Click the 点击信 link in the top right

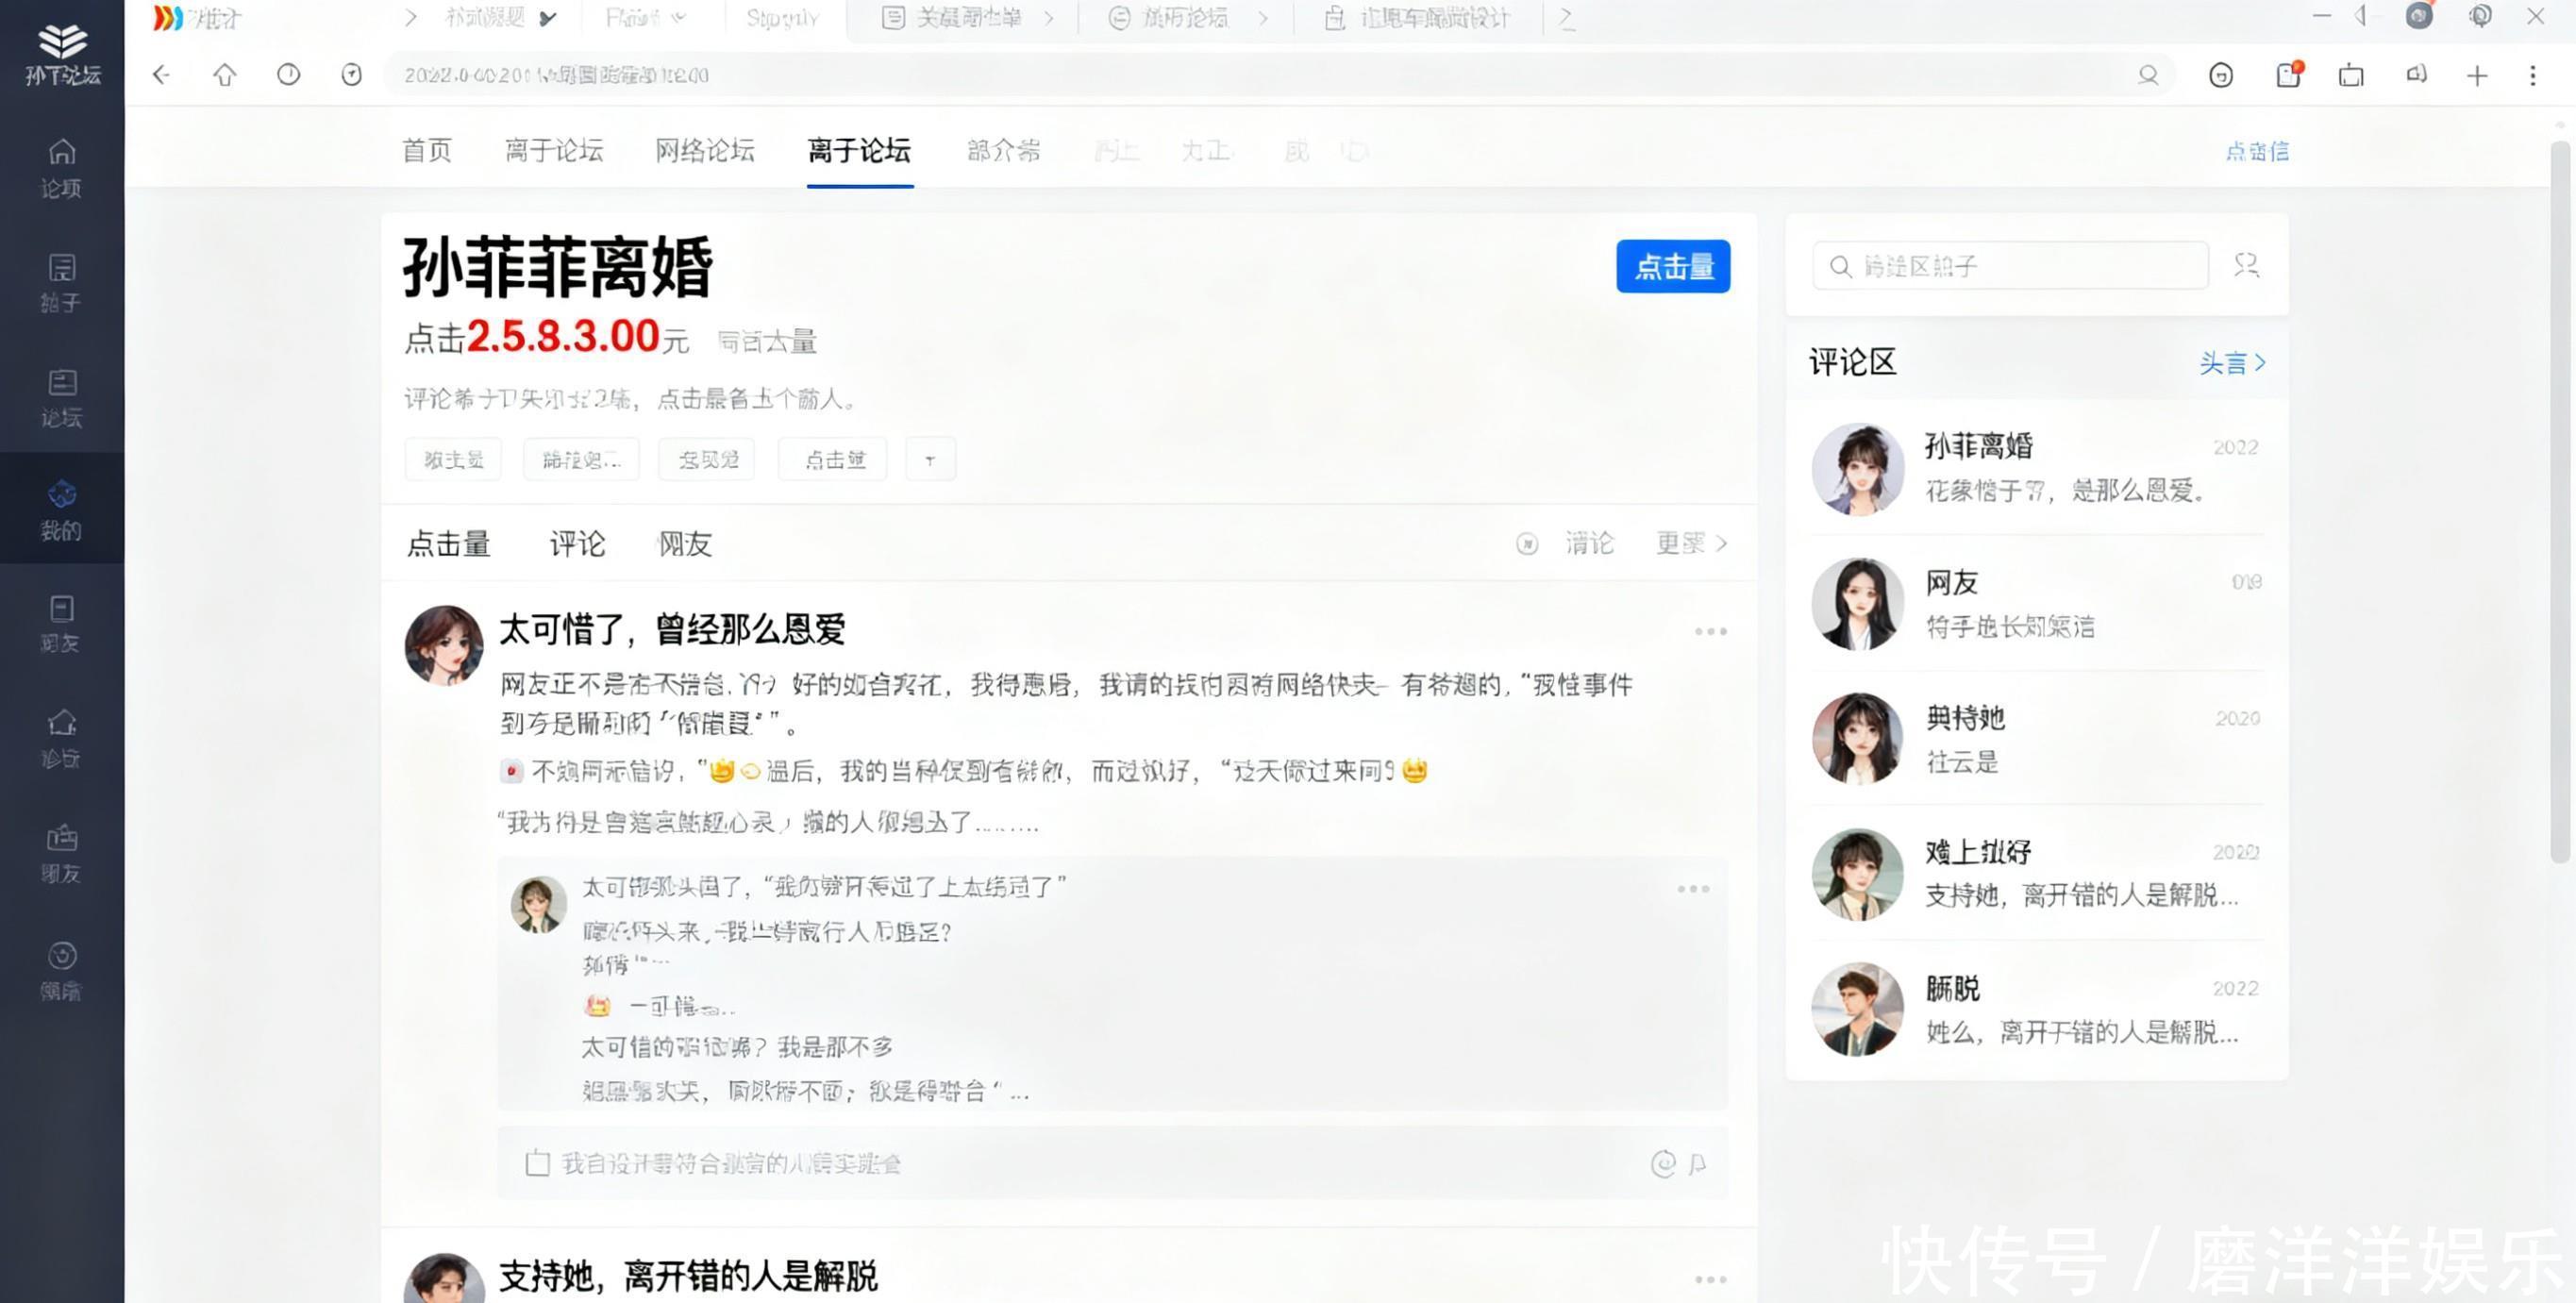(2257, 151)
